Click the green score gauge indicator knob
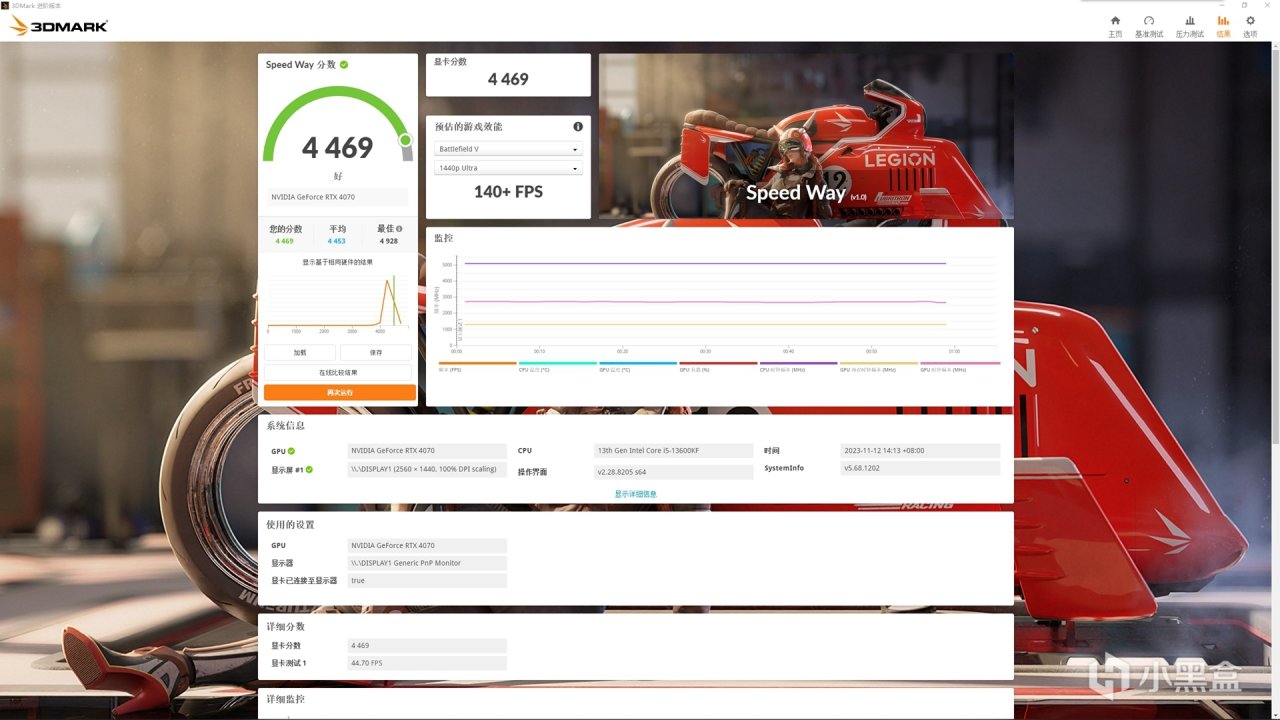This screenshot has height=720, width=1280. 405,140
